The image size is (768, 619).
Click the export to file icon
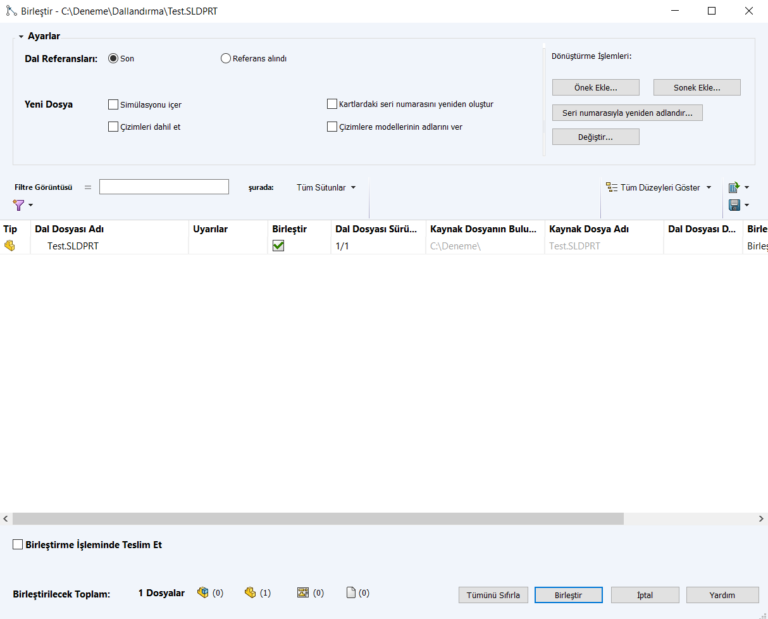pos(734,187)
